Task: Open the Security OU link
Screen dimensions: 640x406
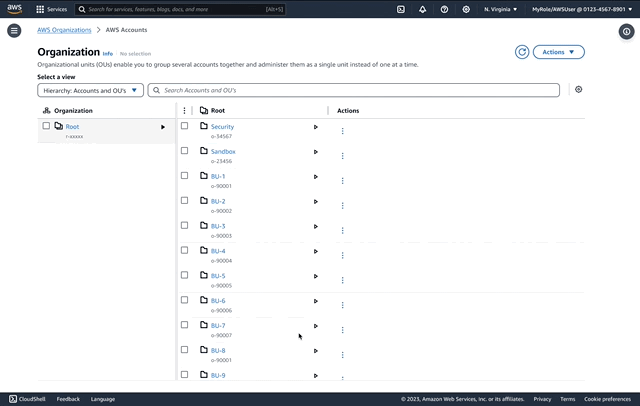Action: [222, 127]
